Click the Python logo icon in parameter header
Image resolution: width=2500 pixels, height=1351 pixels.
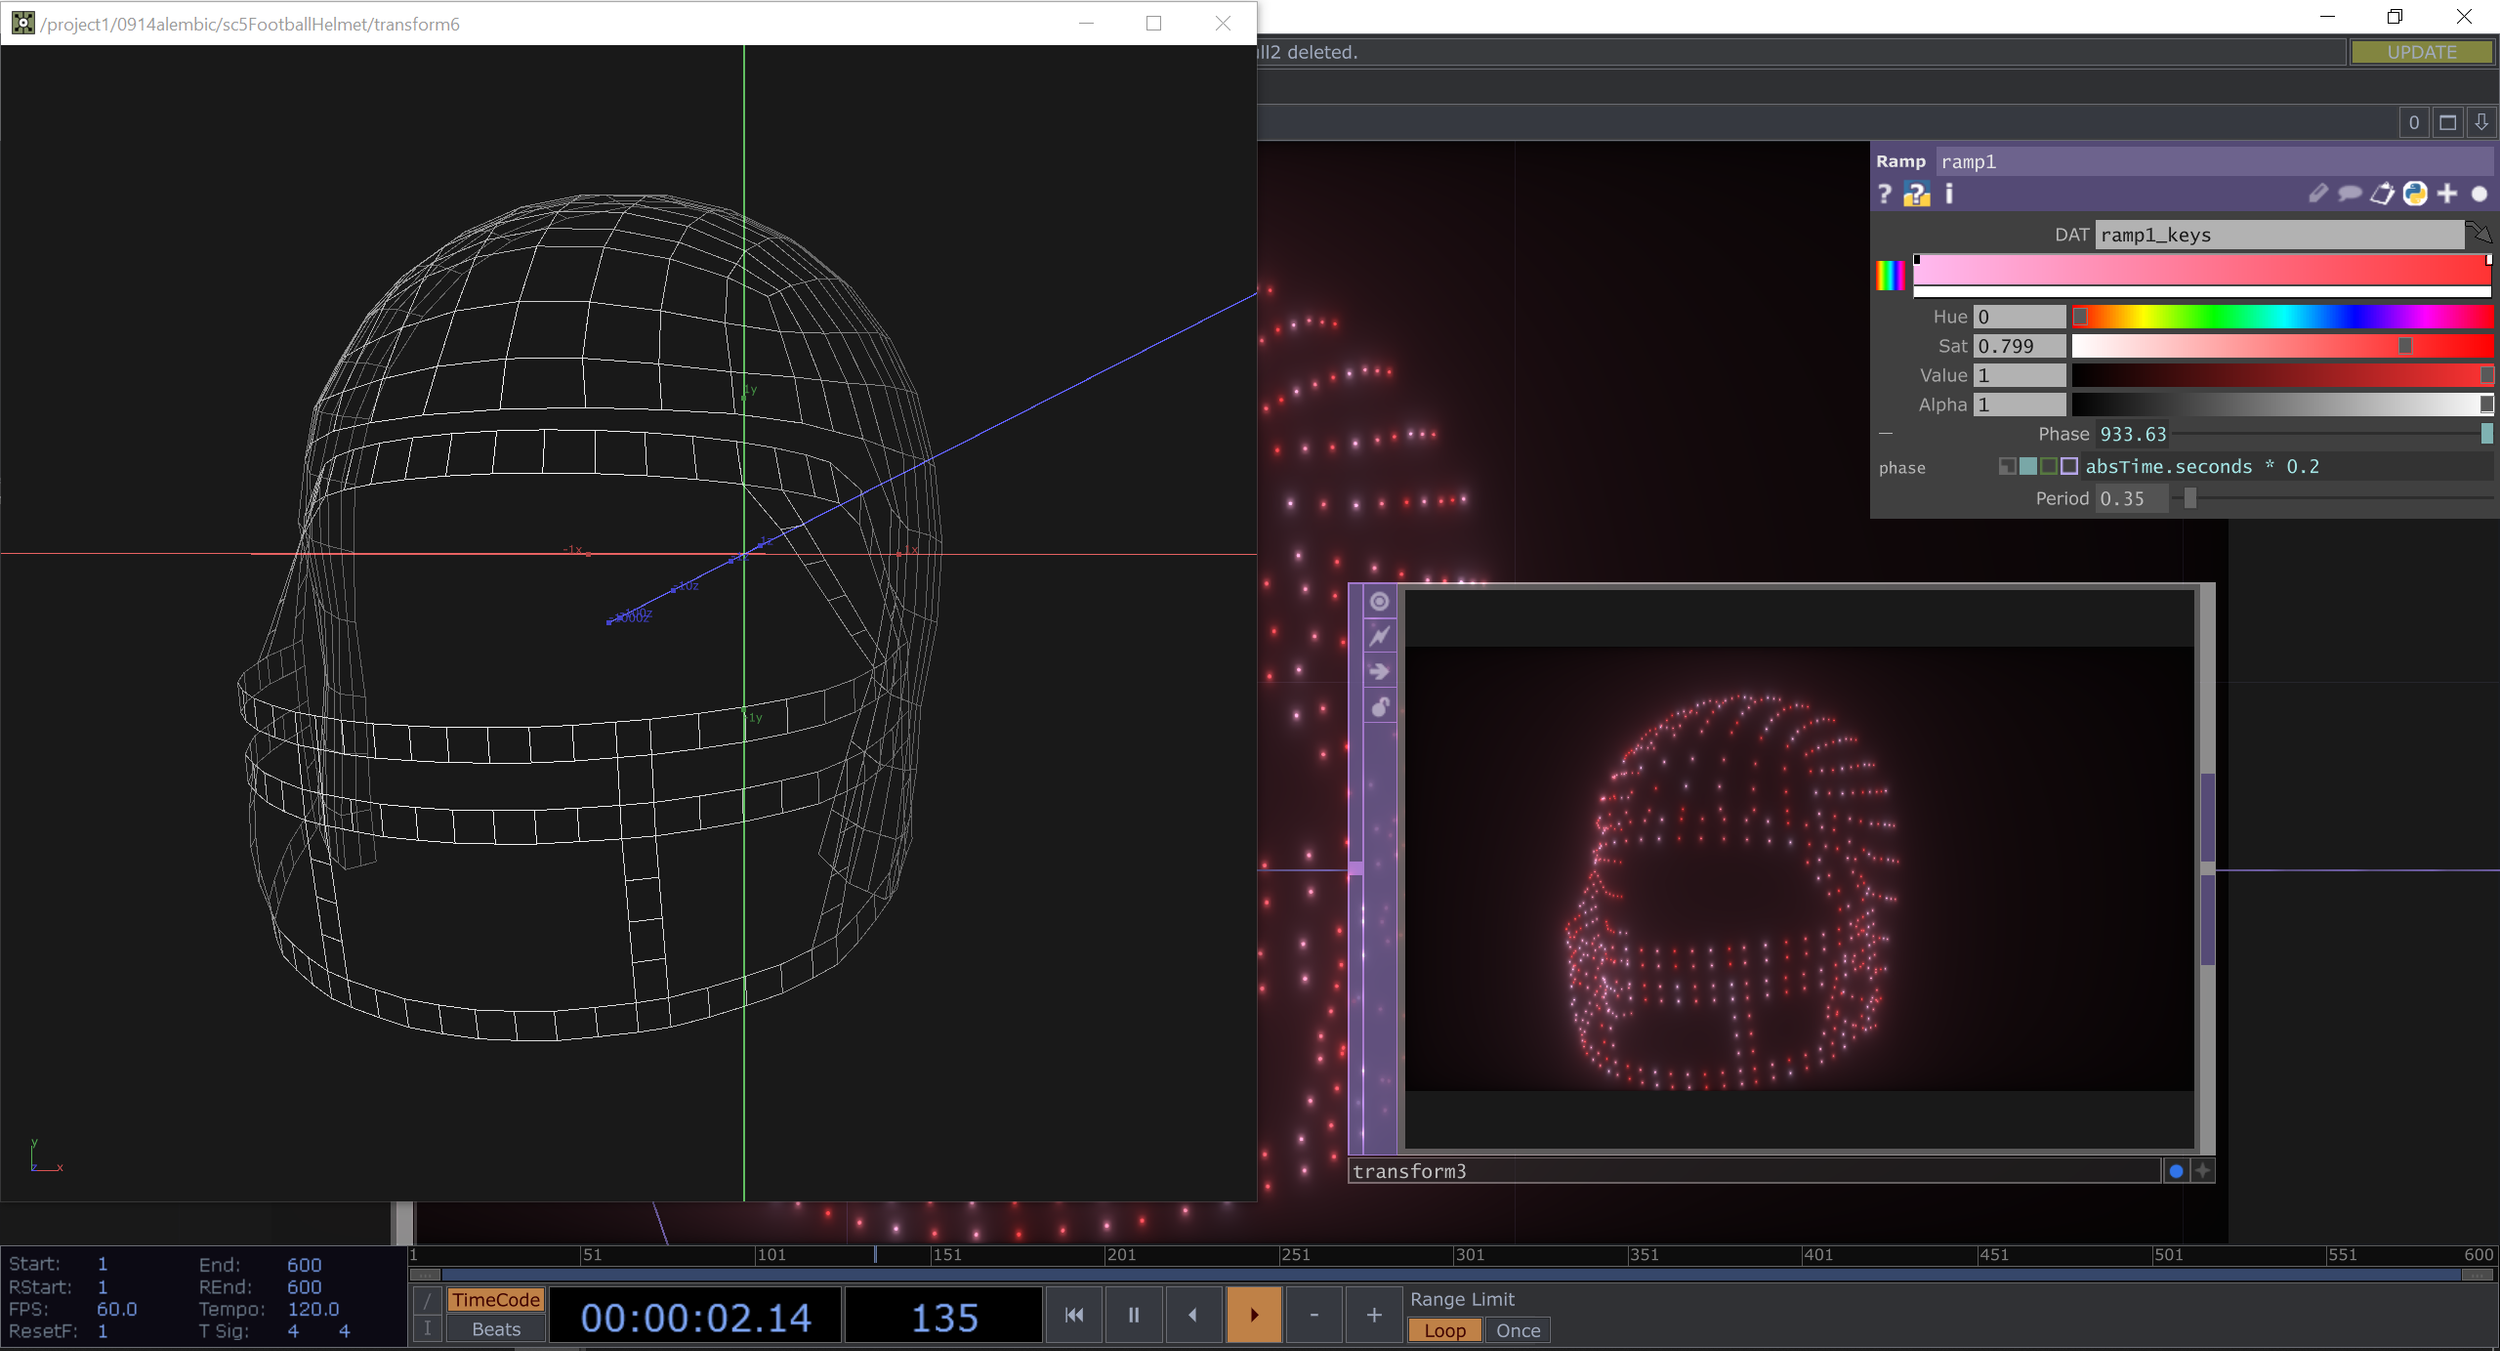pyautogui.click(x=2415, y=194)
